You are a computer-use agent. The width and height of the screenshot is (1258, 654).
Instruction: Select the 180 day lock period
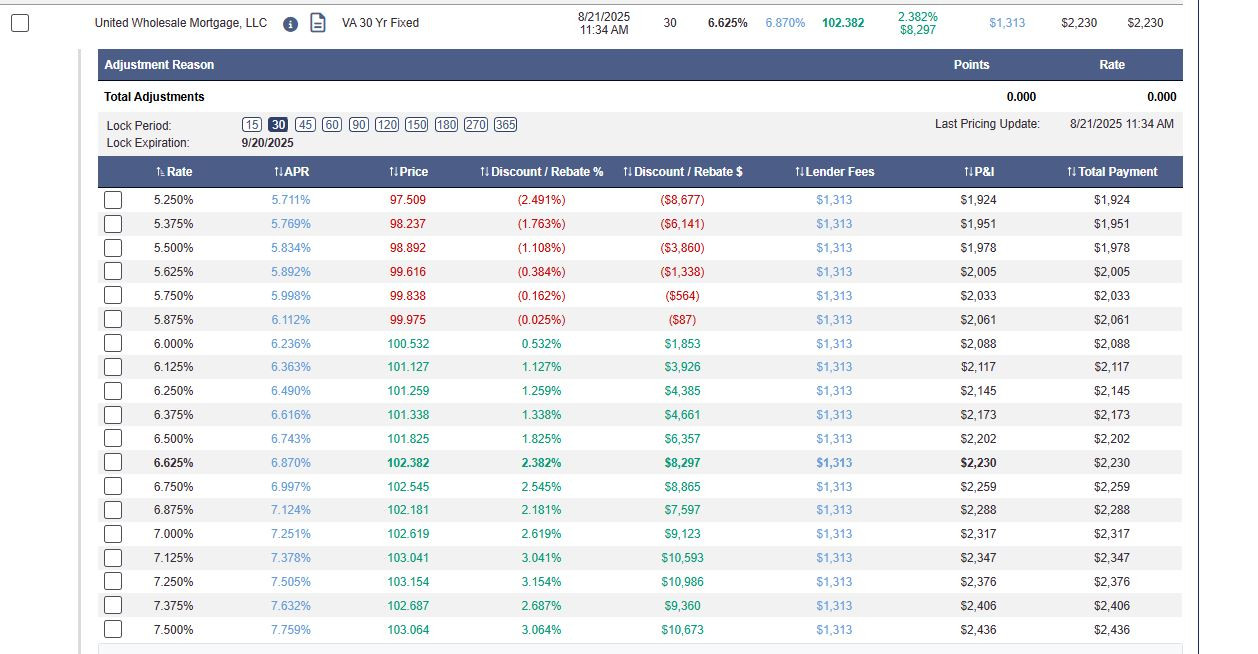point(446,125)
